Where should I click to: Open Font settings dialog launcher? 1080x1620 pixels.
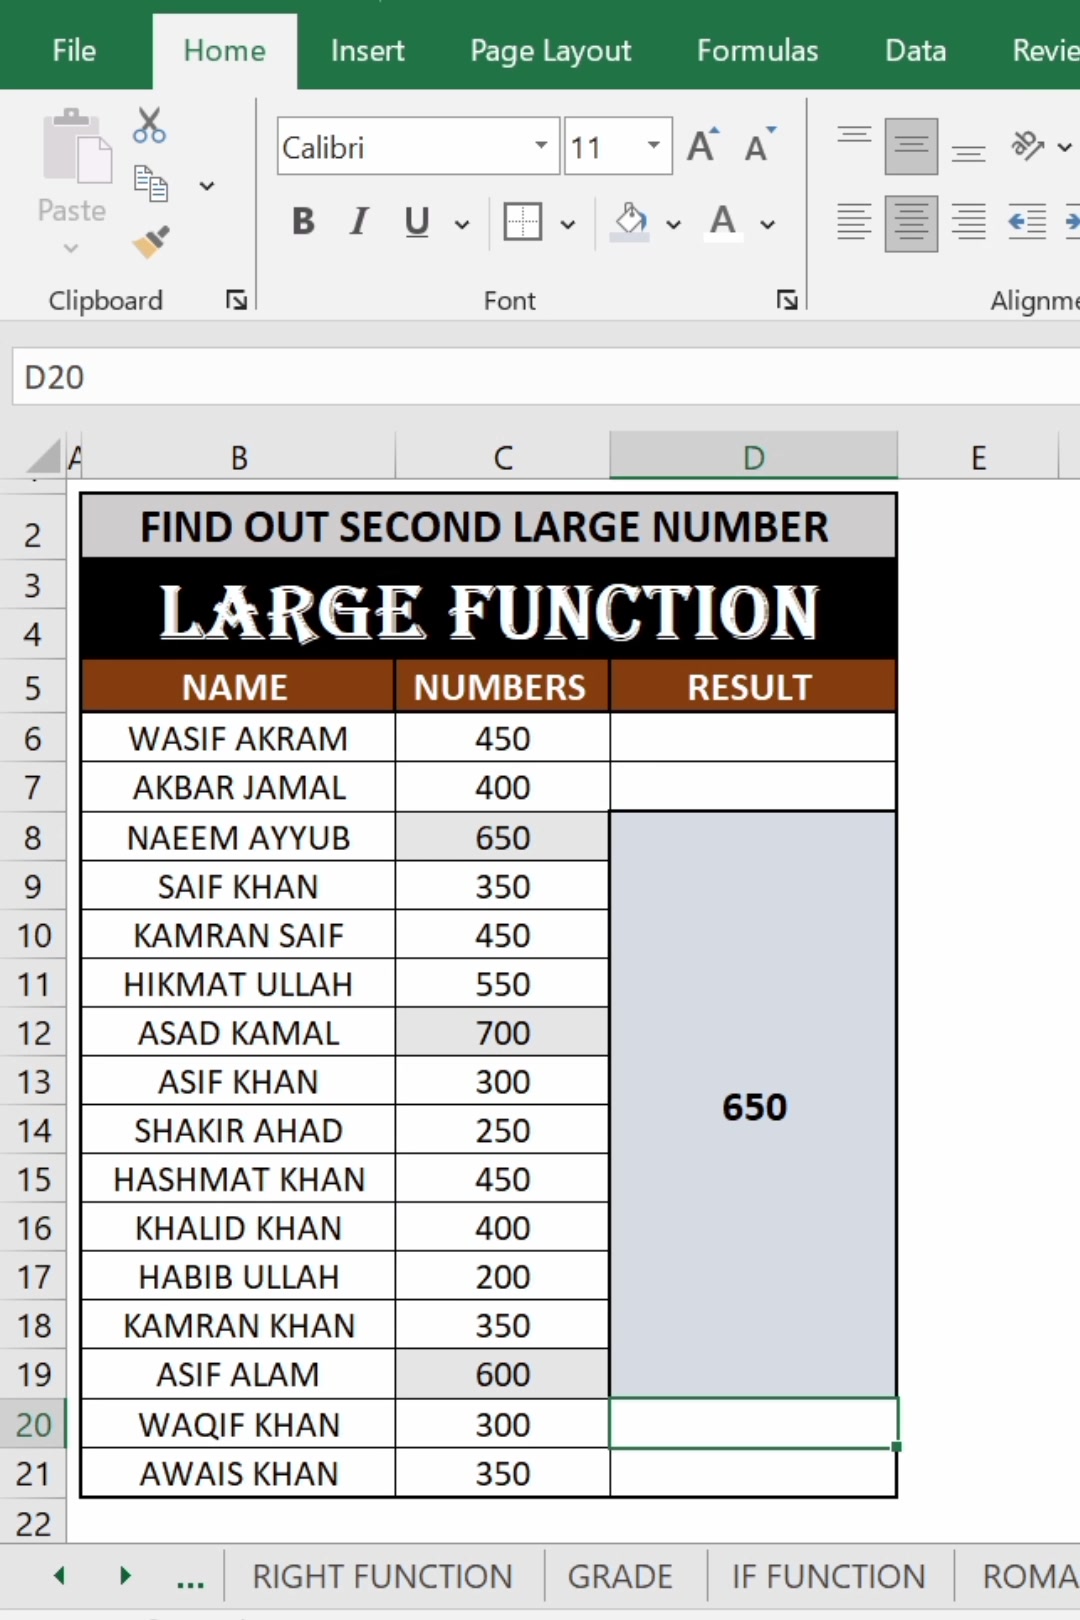click(x=787, y=300)
